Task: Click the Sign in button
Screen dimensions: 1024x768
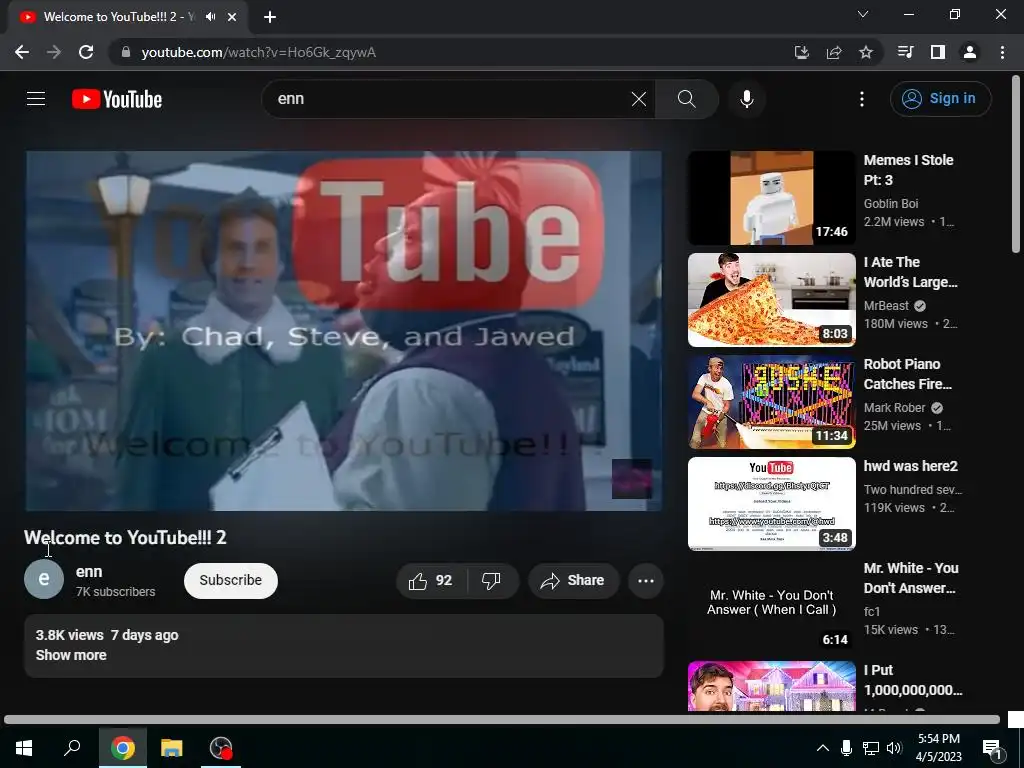Action: point(940,99)
